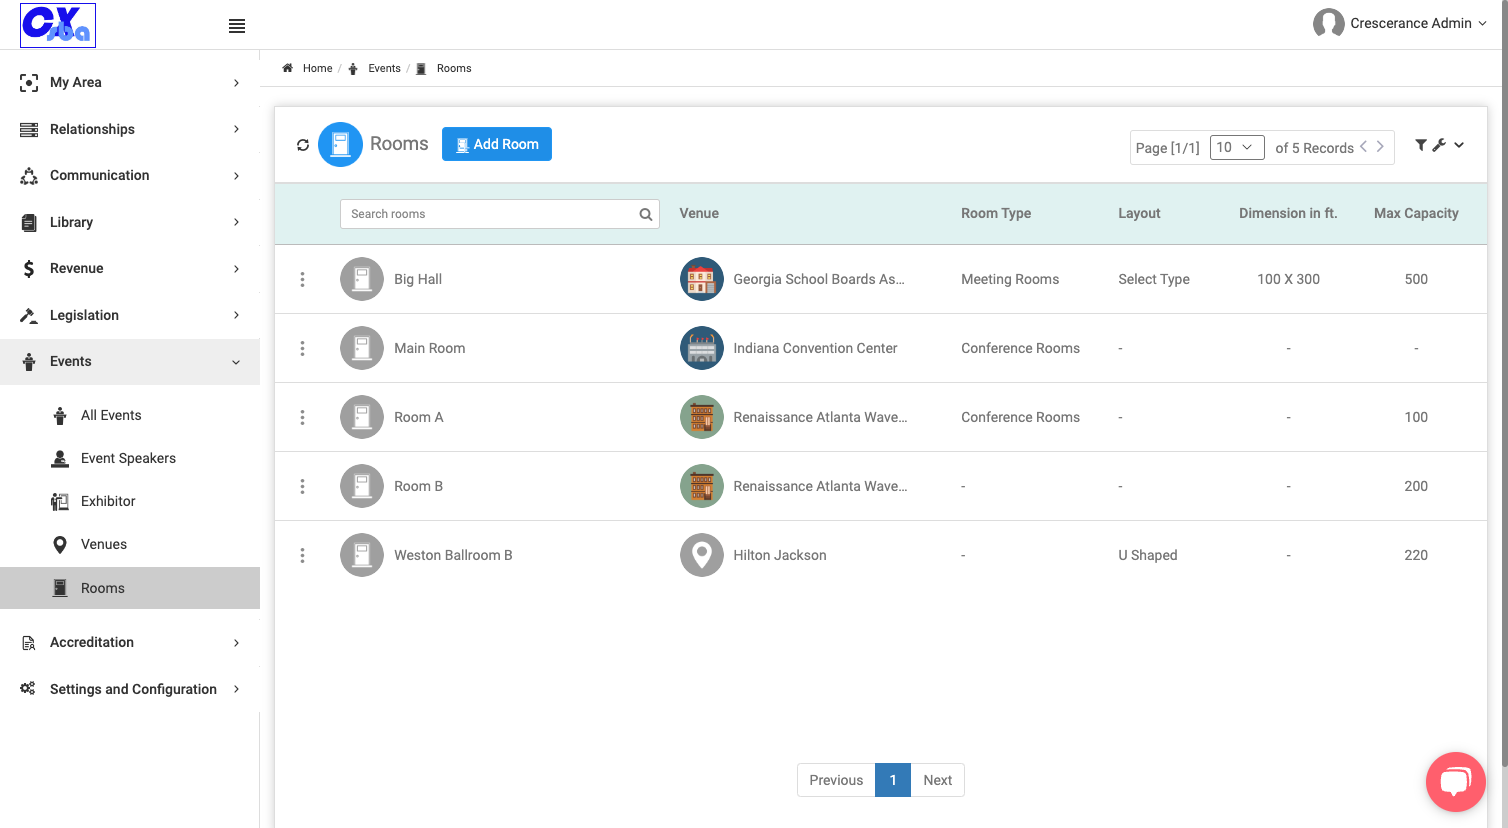Click the Max Capacity column header
Screen dimensions: 1508x828
tap(1416, 213)
